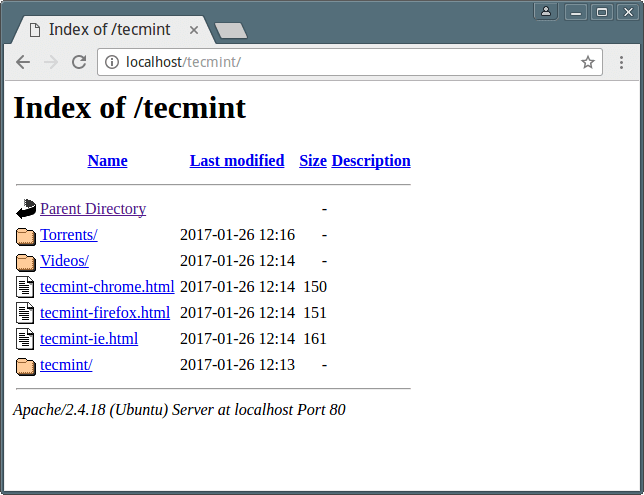Reload the page with the refresh icon
644x495 pixels.
(x=79, y=62)
